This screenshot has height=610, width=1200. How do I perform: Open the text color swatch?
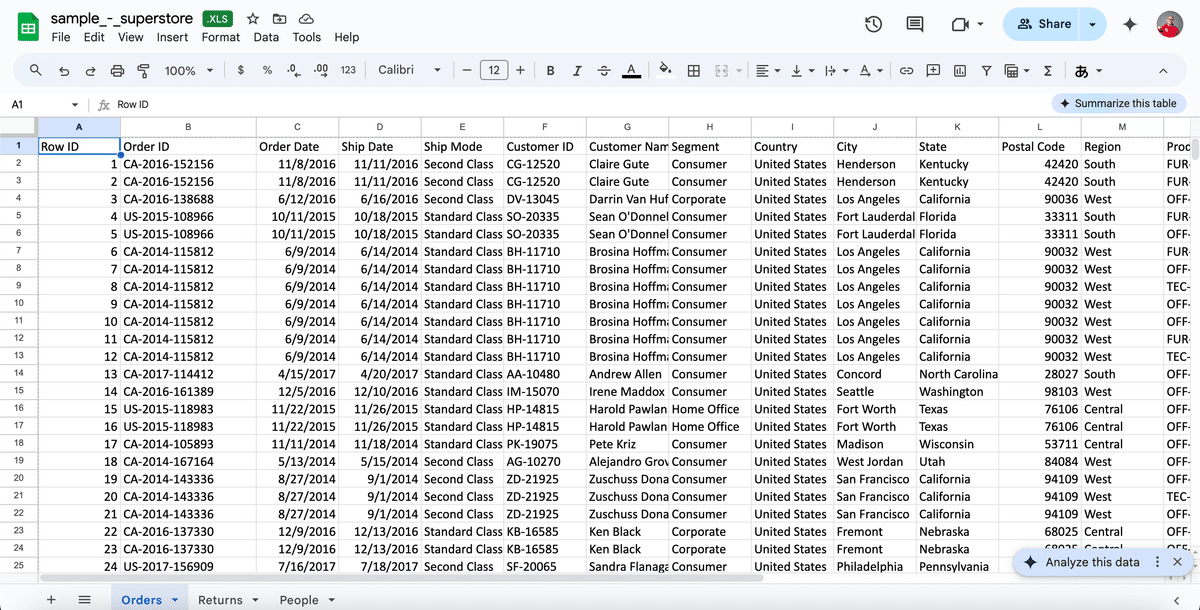(x=629, y=70)
